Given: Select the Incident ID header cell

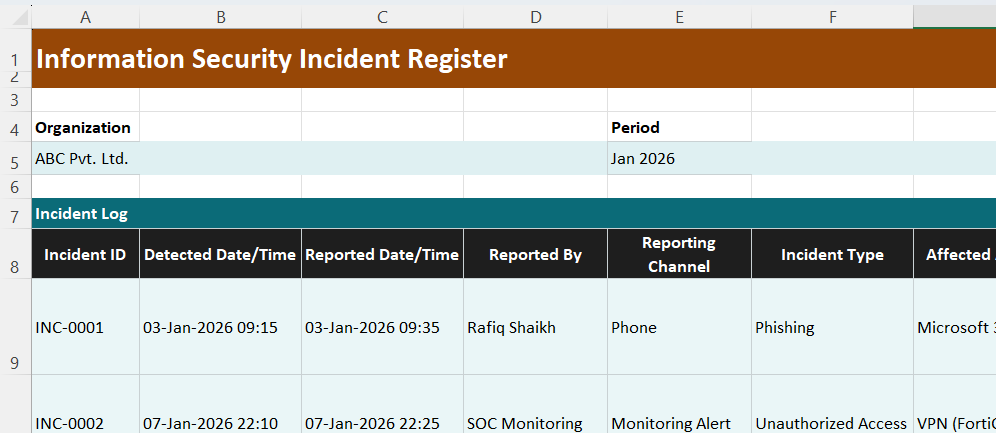Looking at the screenshot, I should point(85,255).
